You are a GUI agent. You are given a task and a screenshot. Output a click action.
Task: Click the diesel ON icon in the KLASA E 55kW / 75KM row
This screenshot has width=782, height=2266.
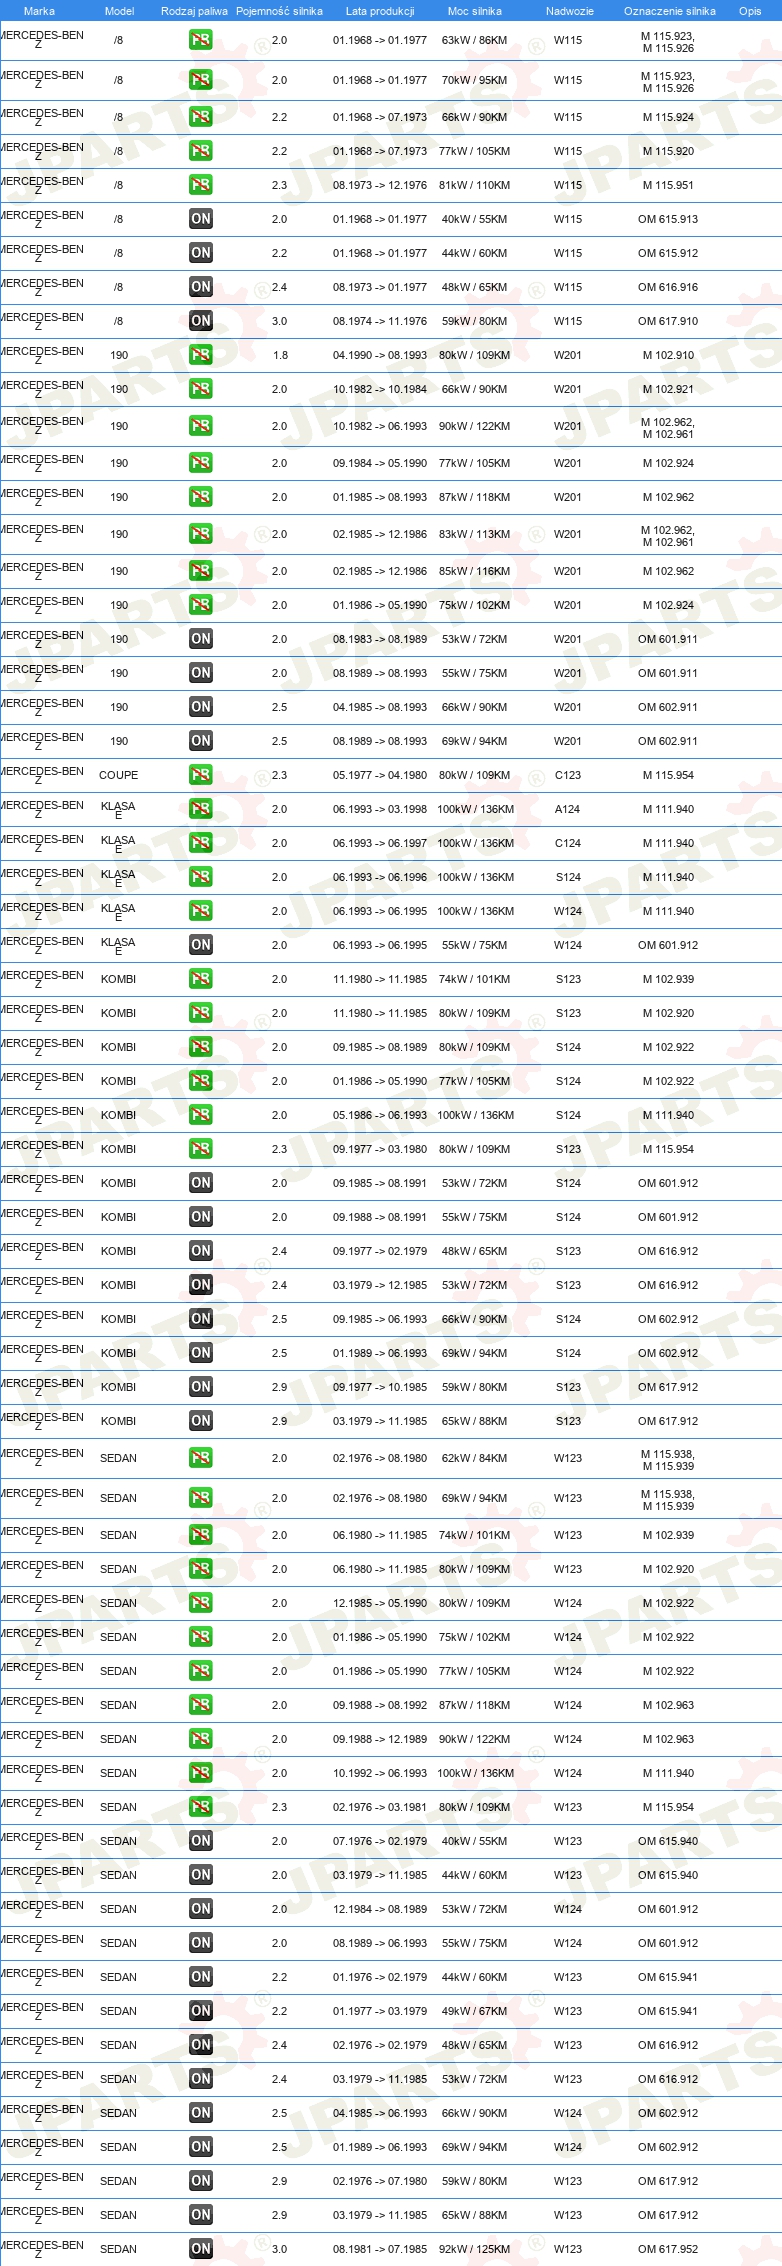(201, 945)
